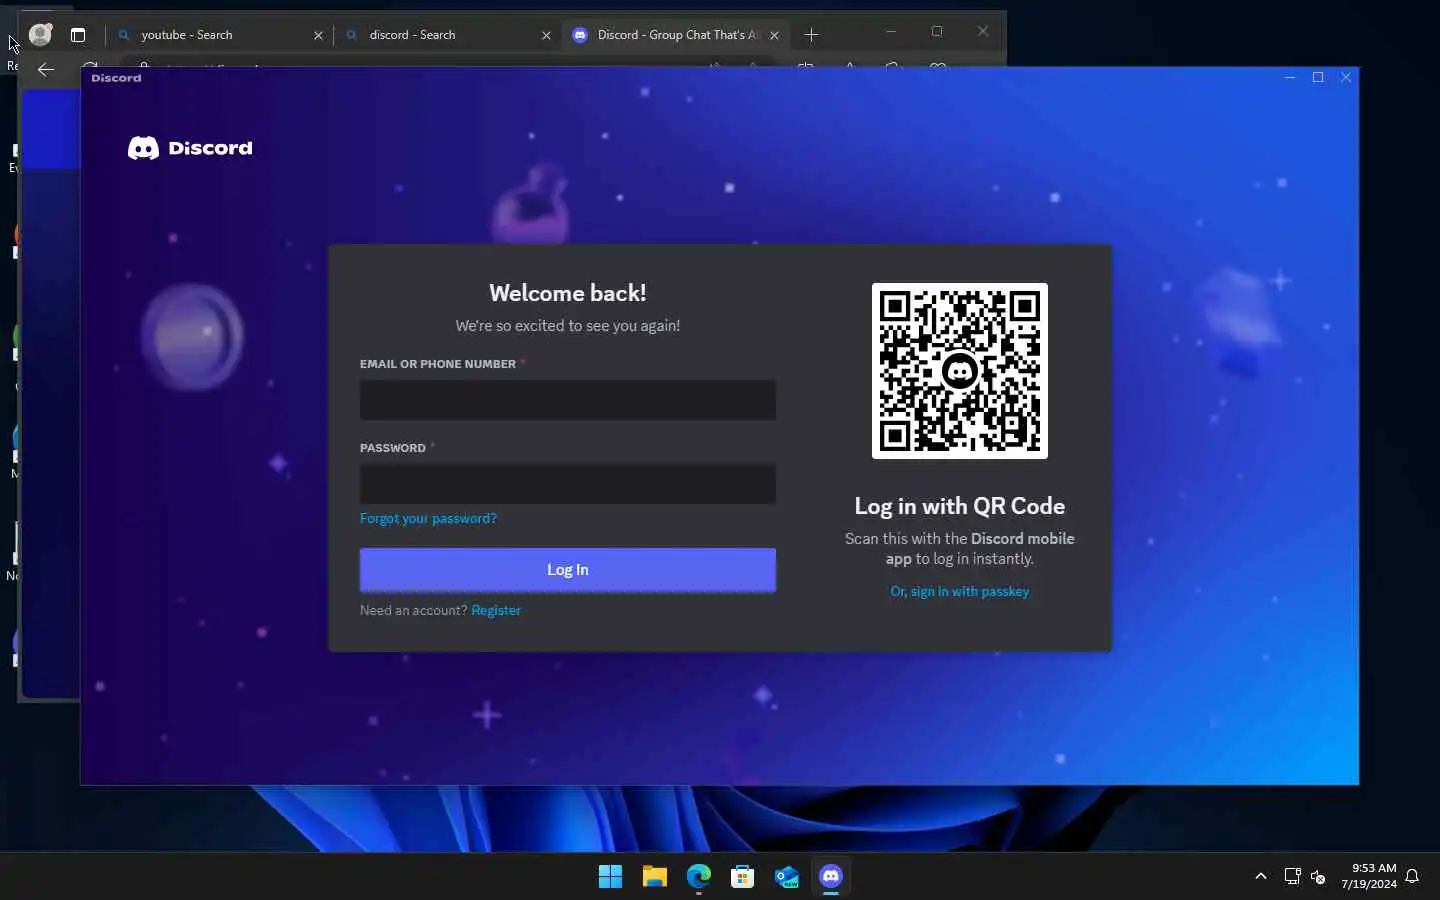Minimize the Edge browser window
1440x900 pixels.
(x=891, y=32)
